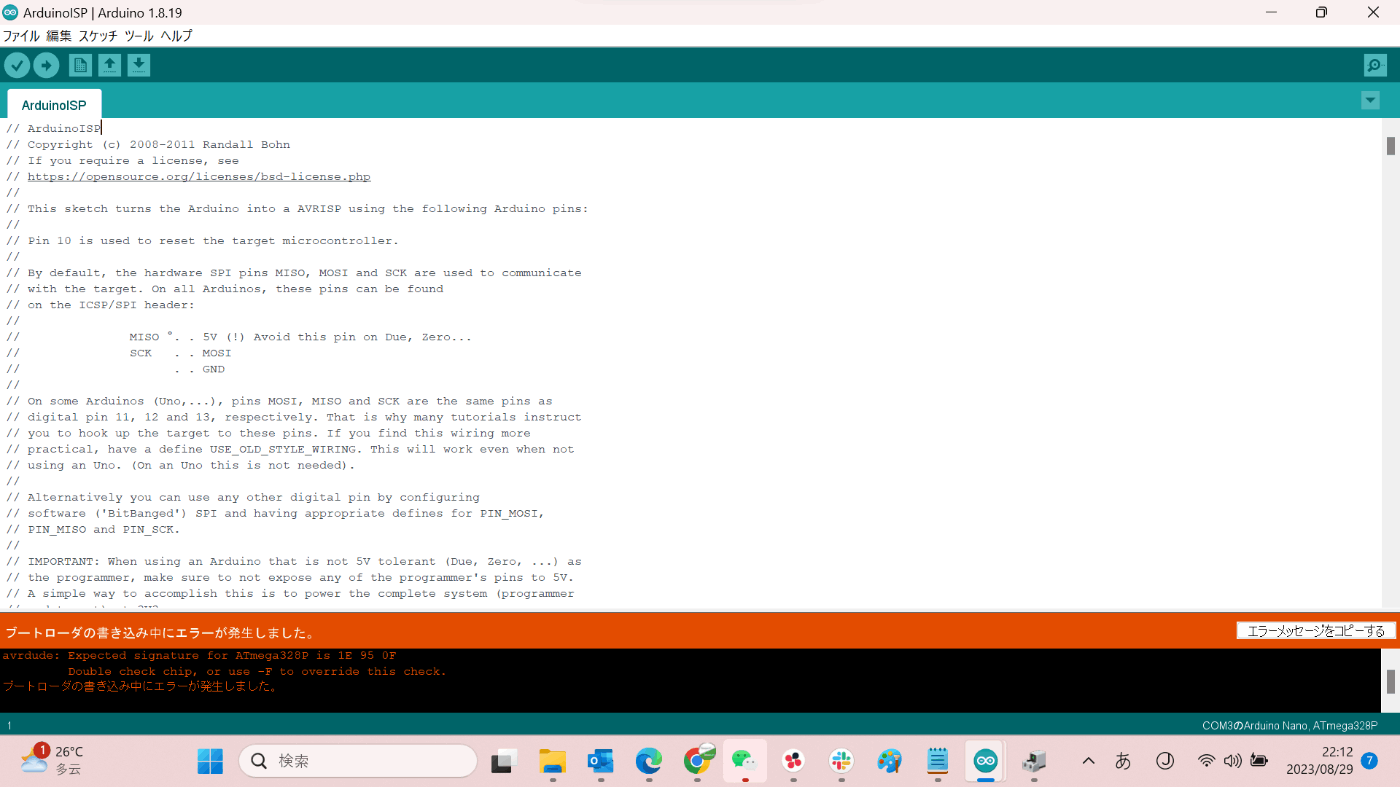The image size is (1400, 787).
Task: Open the ヘルプ menu
Action: pos(176,36)
